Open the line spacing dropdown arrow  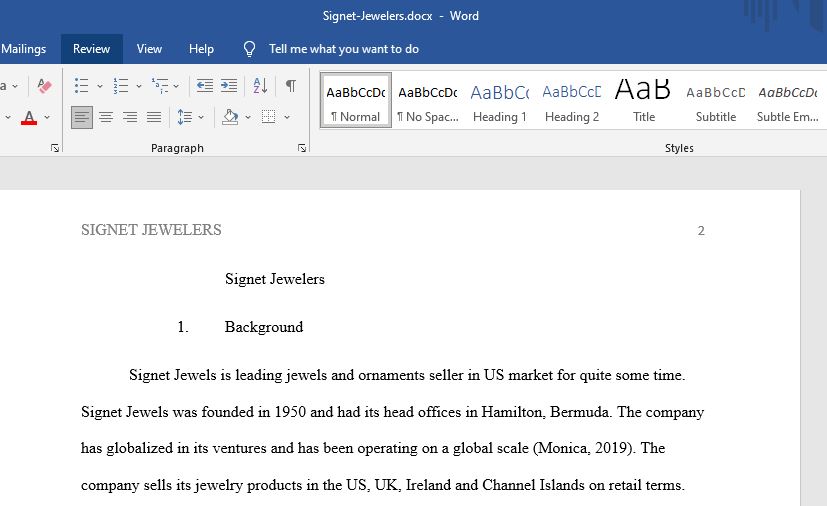pyautogui.click(x=201, y=117)
